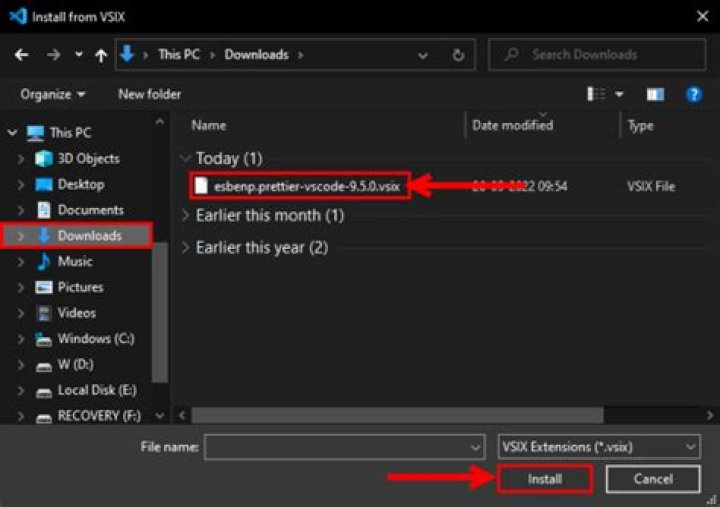This screenshot has width=720, height=507.
Task: Select This PC in the tree
Action: 70,133
